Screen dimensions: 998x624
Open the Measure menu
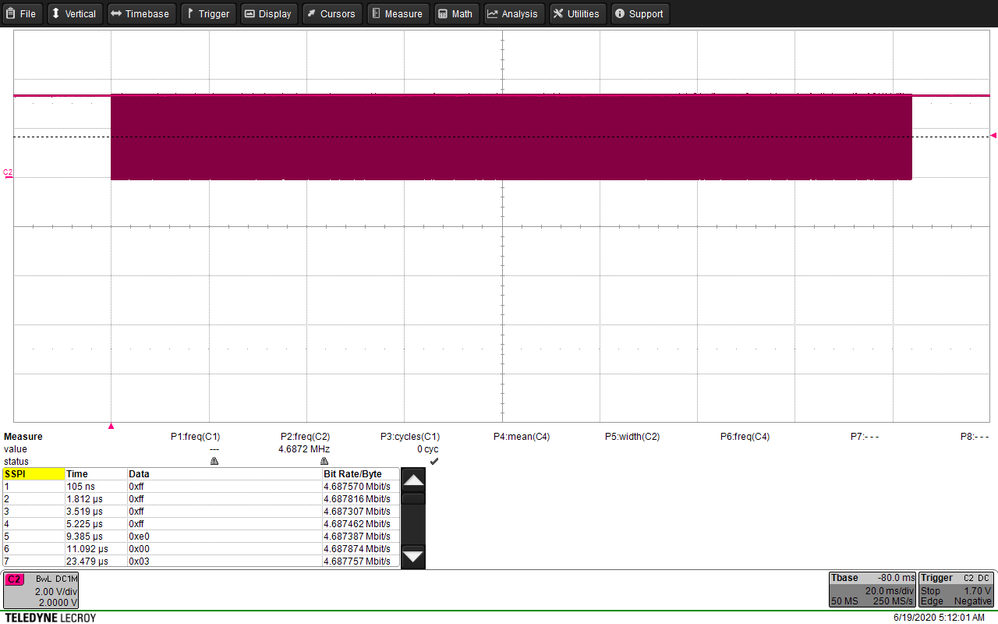pyautogui.click(x=398, y=13)
